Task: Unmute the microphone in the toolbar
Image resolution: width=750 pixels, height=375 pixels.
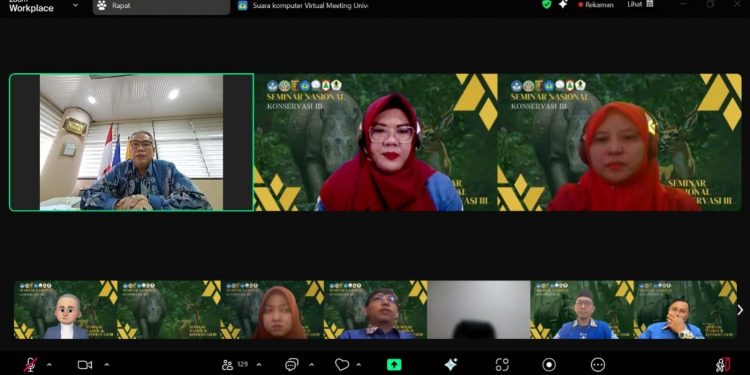Action: coord(30,365)
